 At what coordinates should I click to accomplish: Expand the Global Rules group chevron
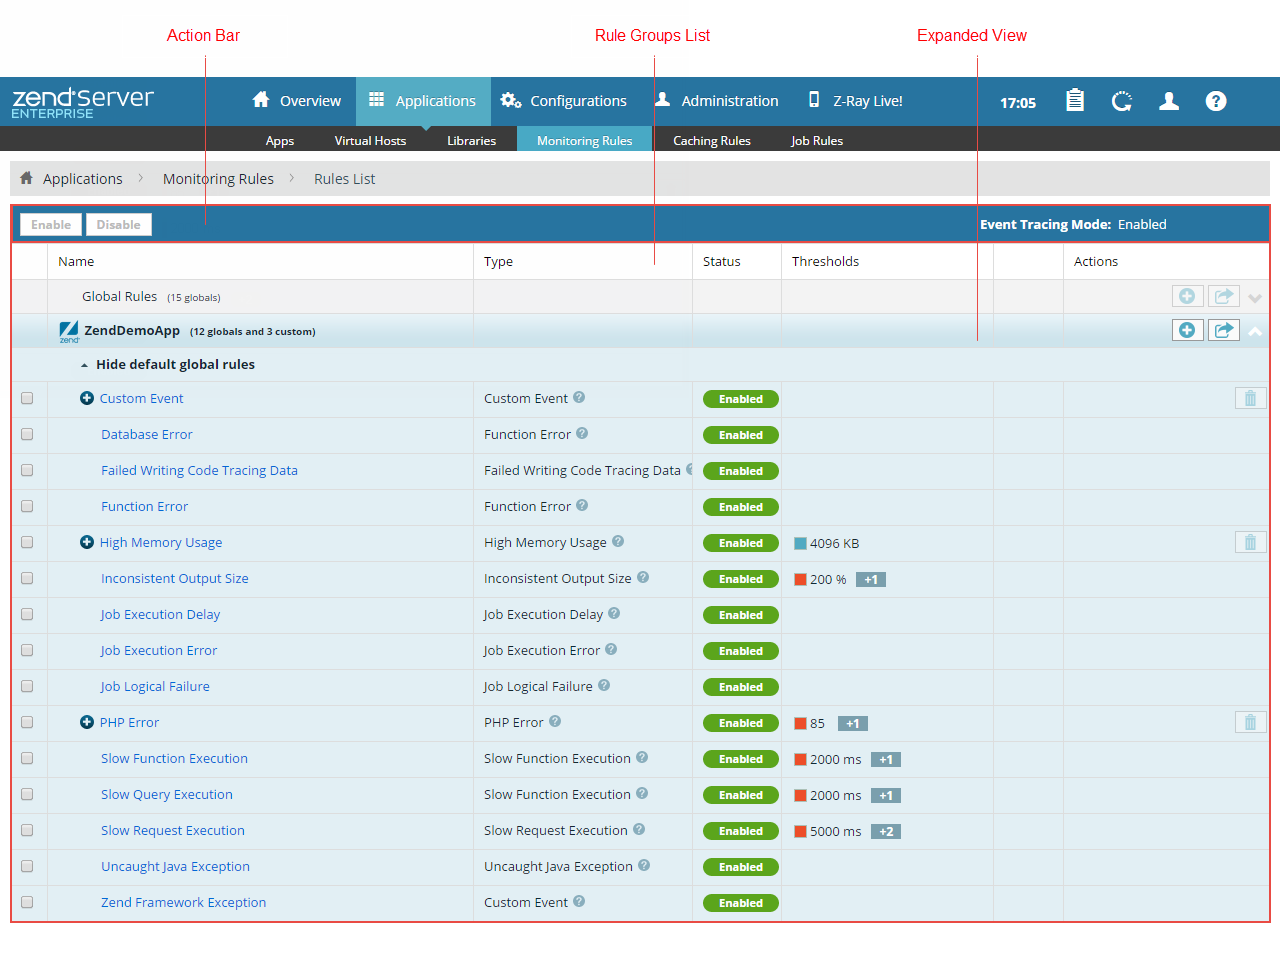(1255, 298)
